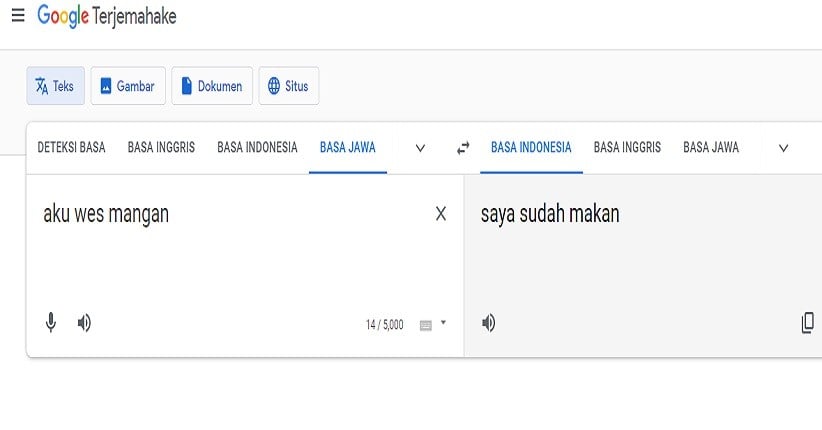This screenshot has width=822, height=430.
Task: Set target language to Basa Inggris
Action: pos(627,147)
